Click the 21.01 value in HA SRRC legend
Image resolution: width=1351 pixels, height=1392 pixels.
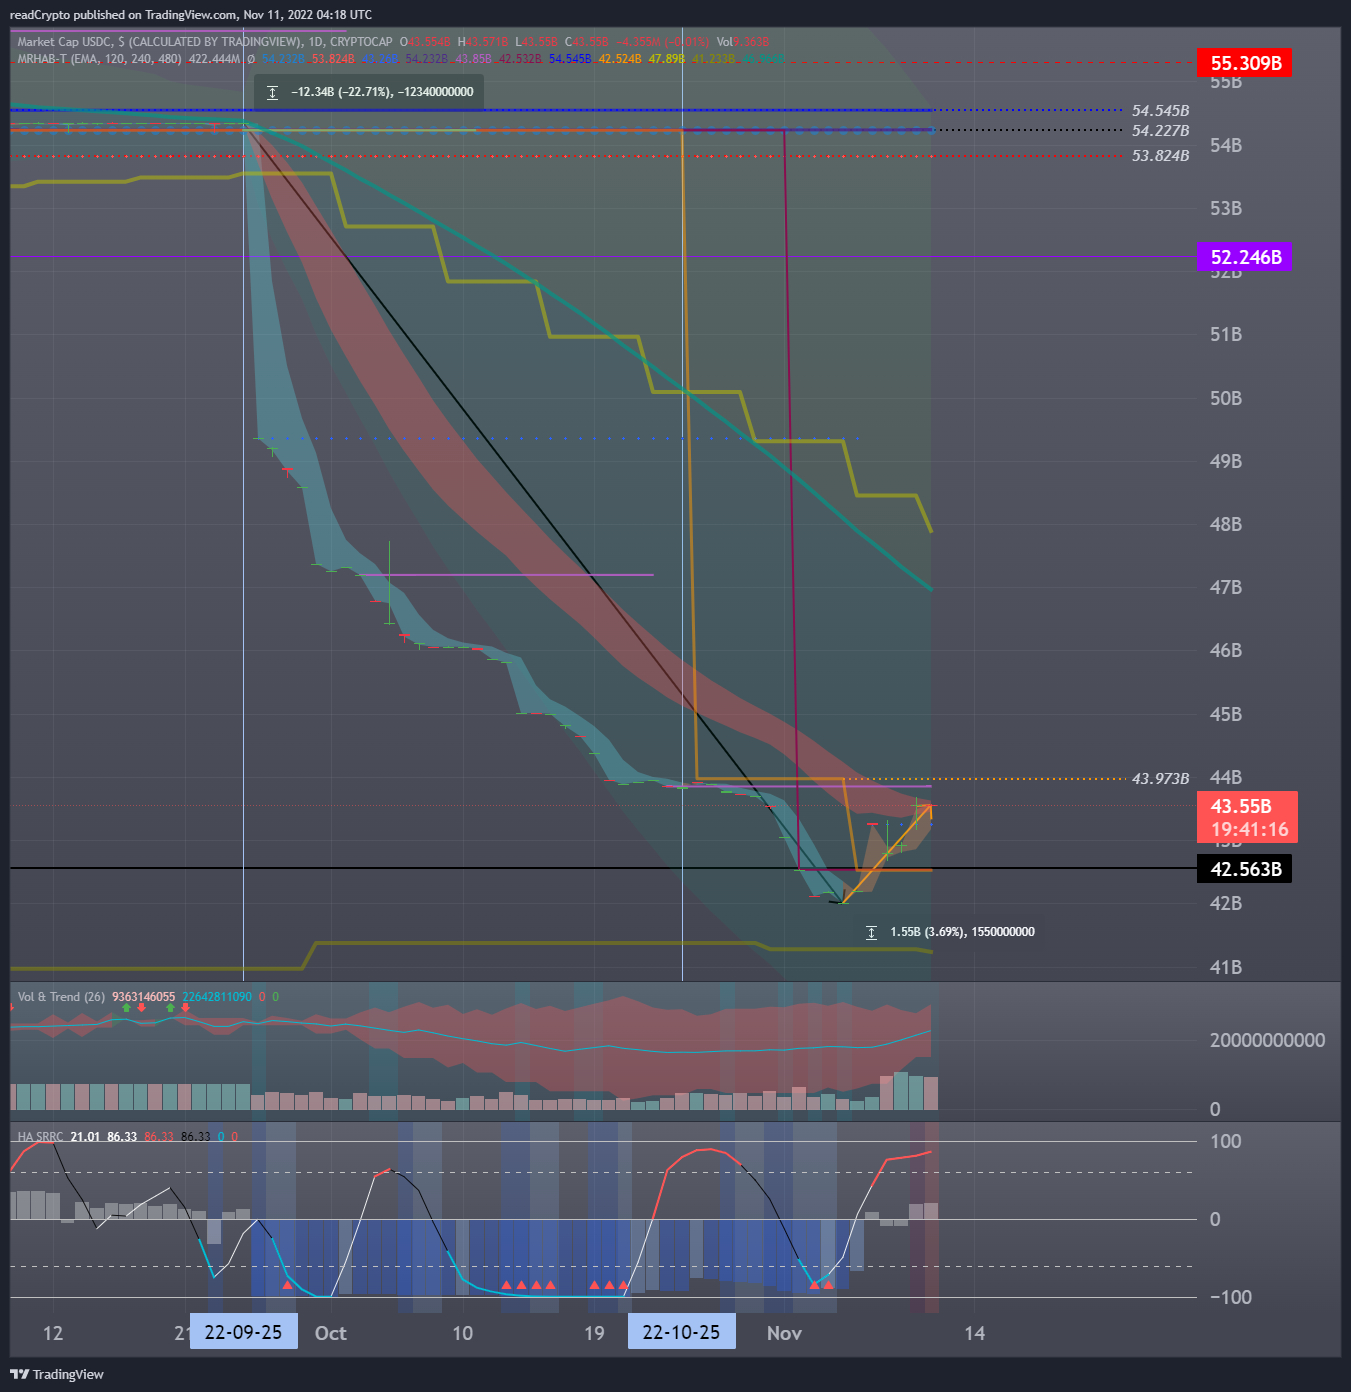(x=85, y=1137)
